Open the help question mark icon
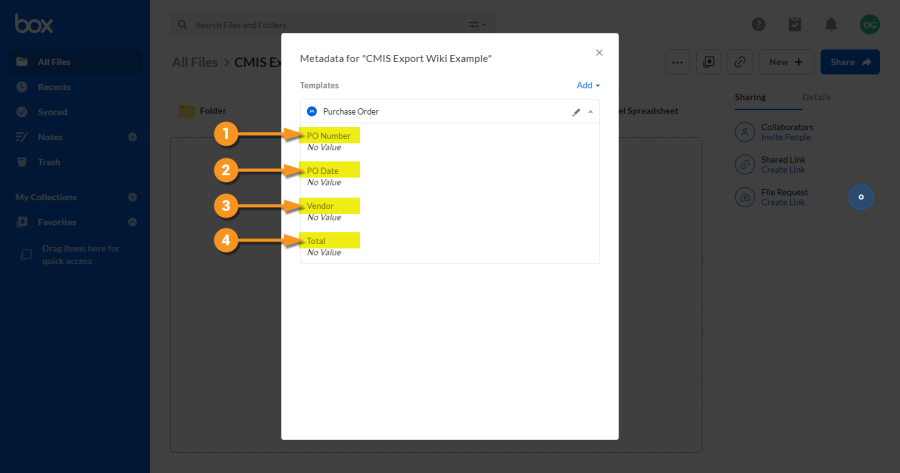 759,25
